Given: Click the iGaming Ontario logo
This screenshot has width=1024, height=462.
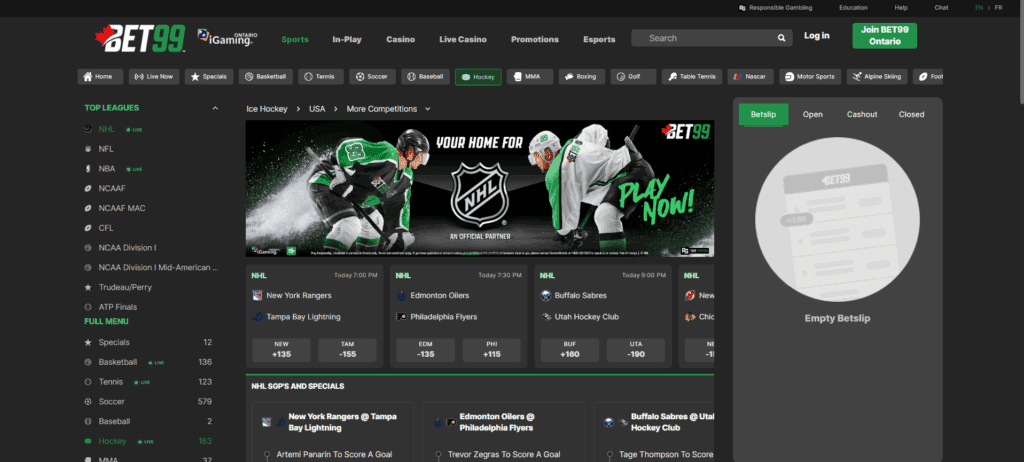Looking at the screenshot, I should point(227,39).
